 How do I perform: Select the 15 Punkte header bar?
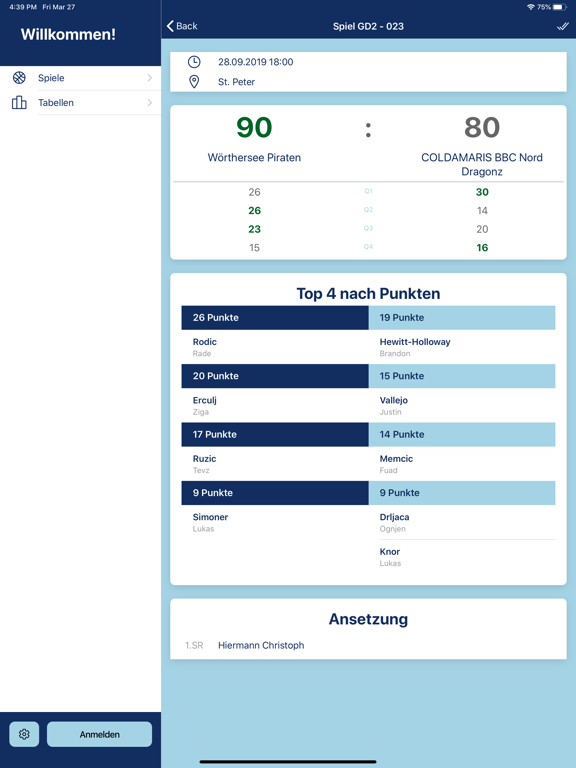462,376
